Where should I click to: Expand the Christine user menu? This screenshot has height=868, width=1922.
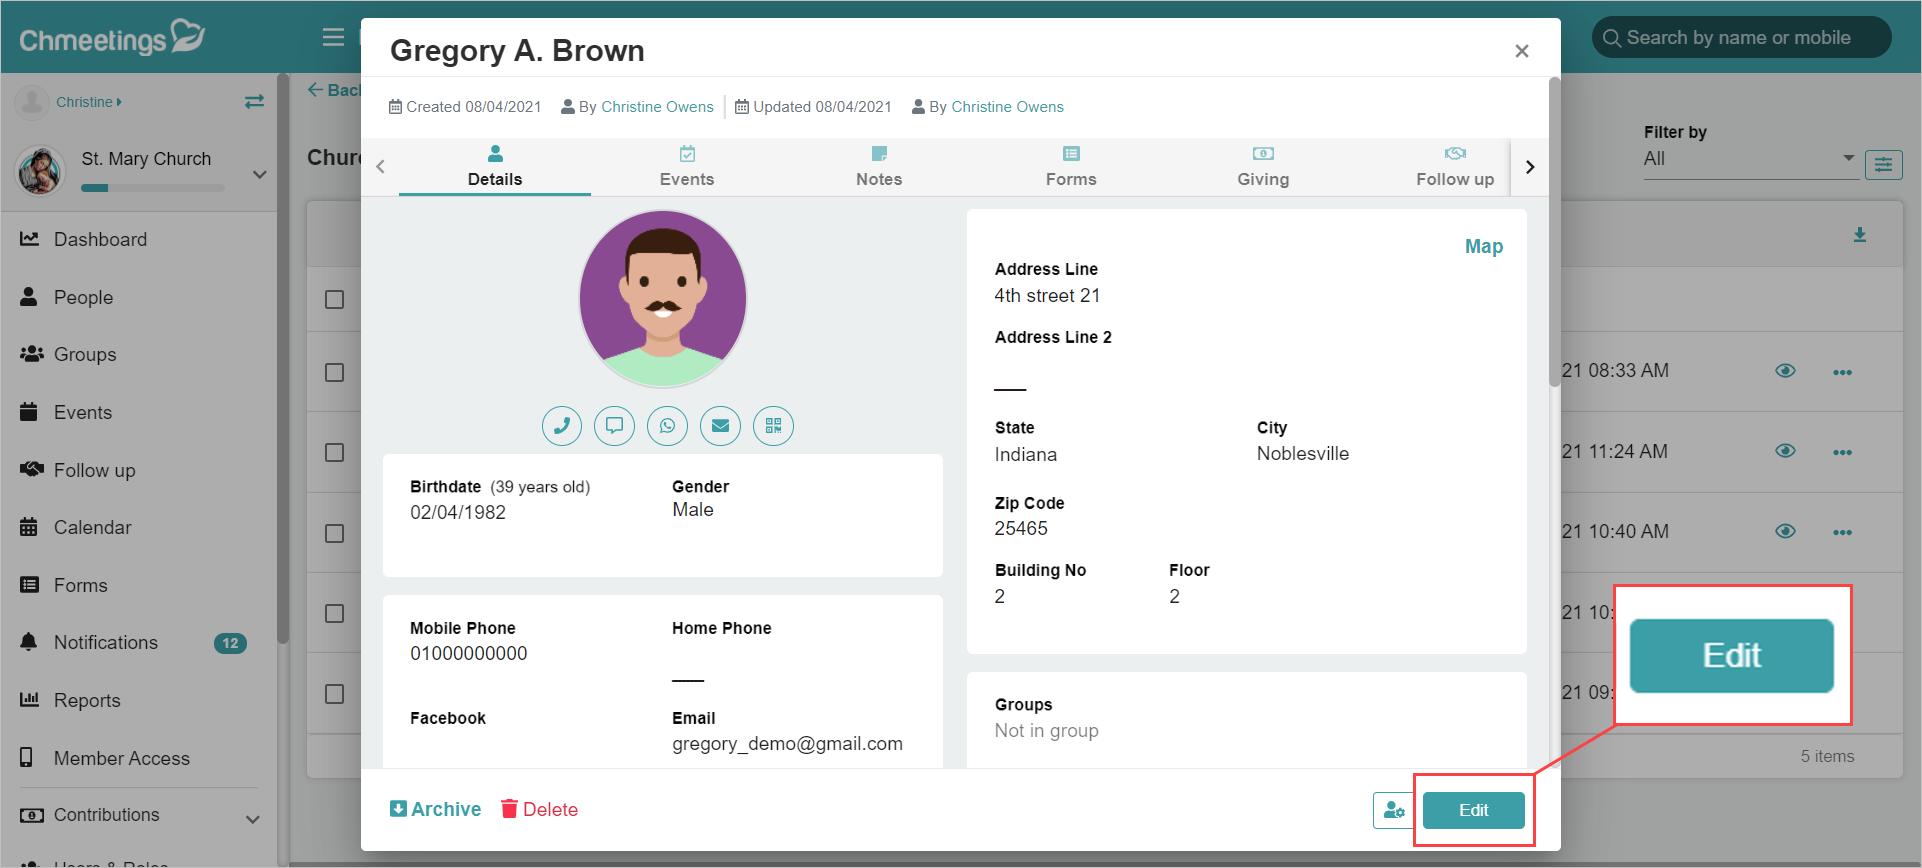point(88,102)
